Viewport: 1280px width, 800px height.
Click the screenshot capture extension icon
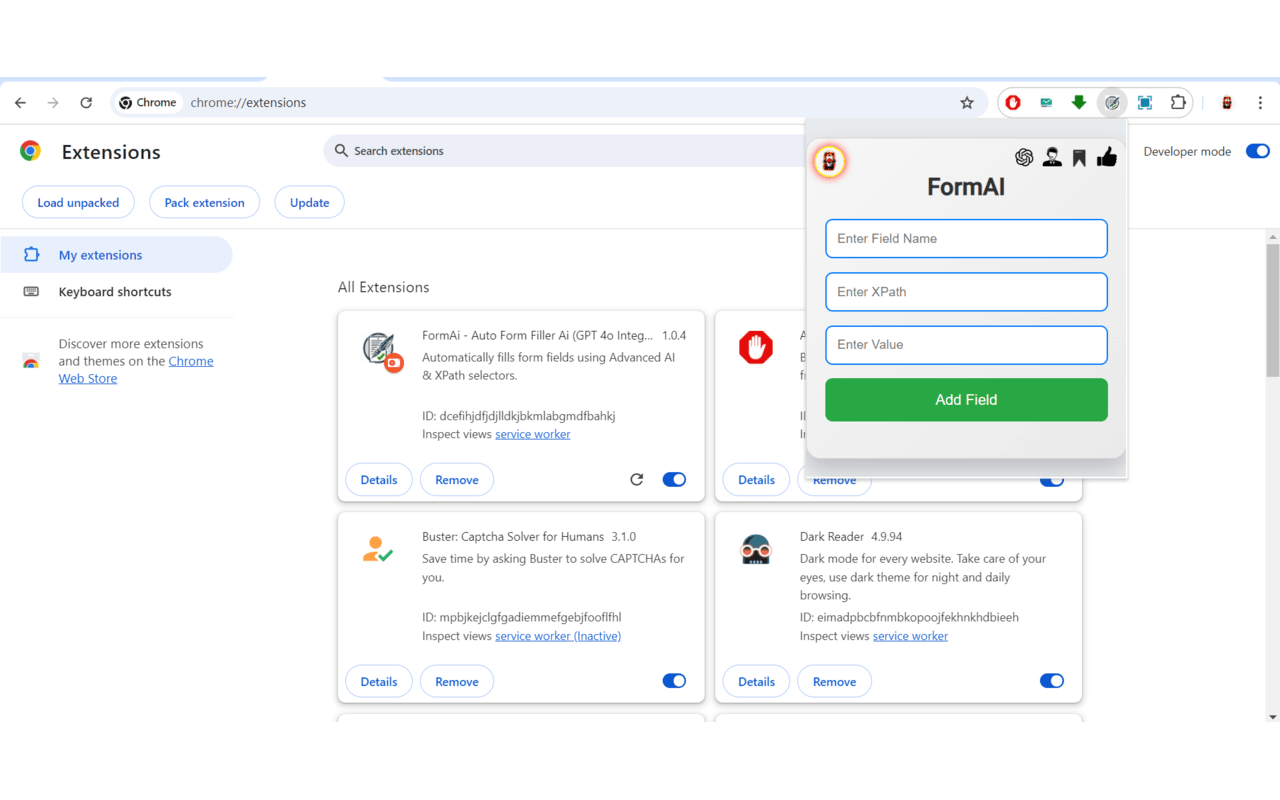point(1145,102)
